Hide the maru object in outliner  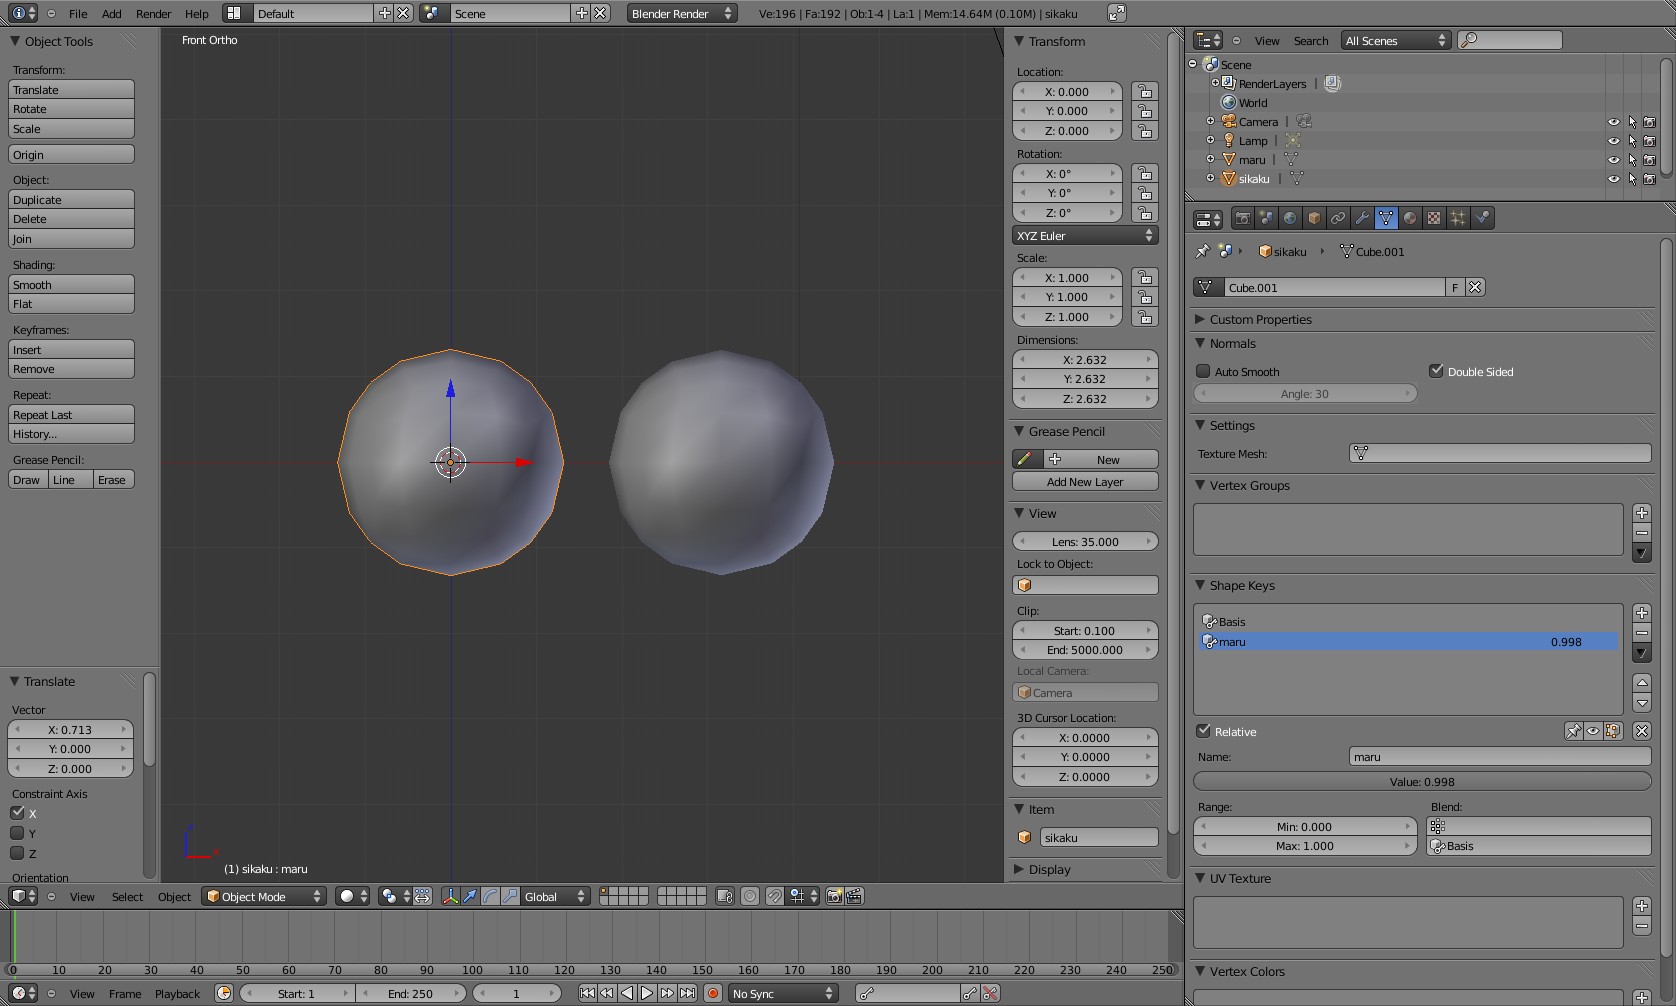(1613, 160)
